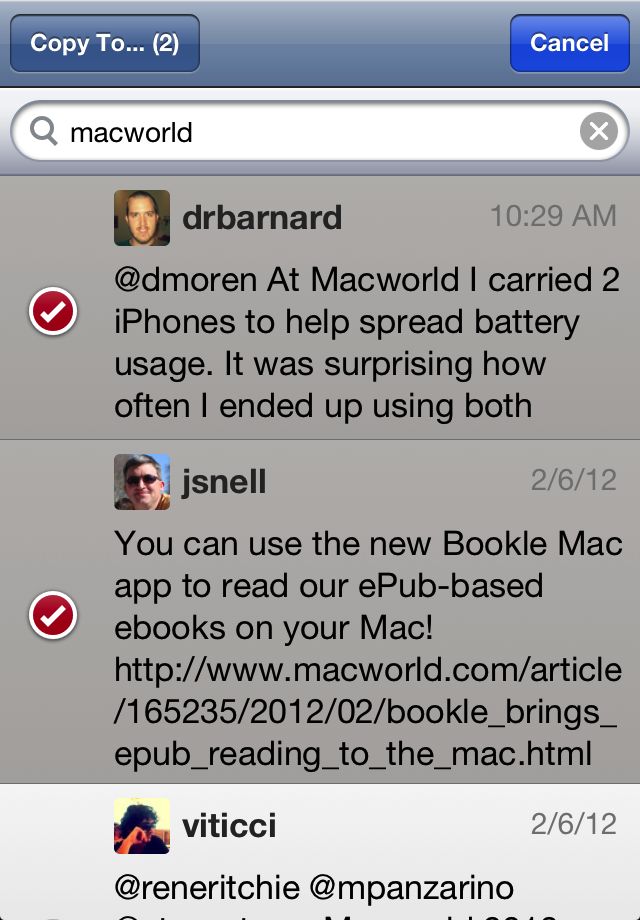The width and height of the screenshot is (640, 920).
Task: Open viticci's profile avatar
Action: [142, 826]
